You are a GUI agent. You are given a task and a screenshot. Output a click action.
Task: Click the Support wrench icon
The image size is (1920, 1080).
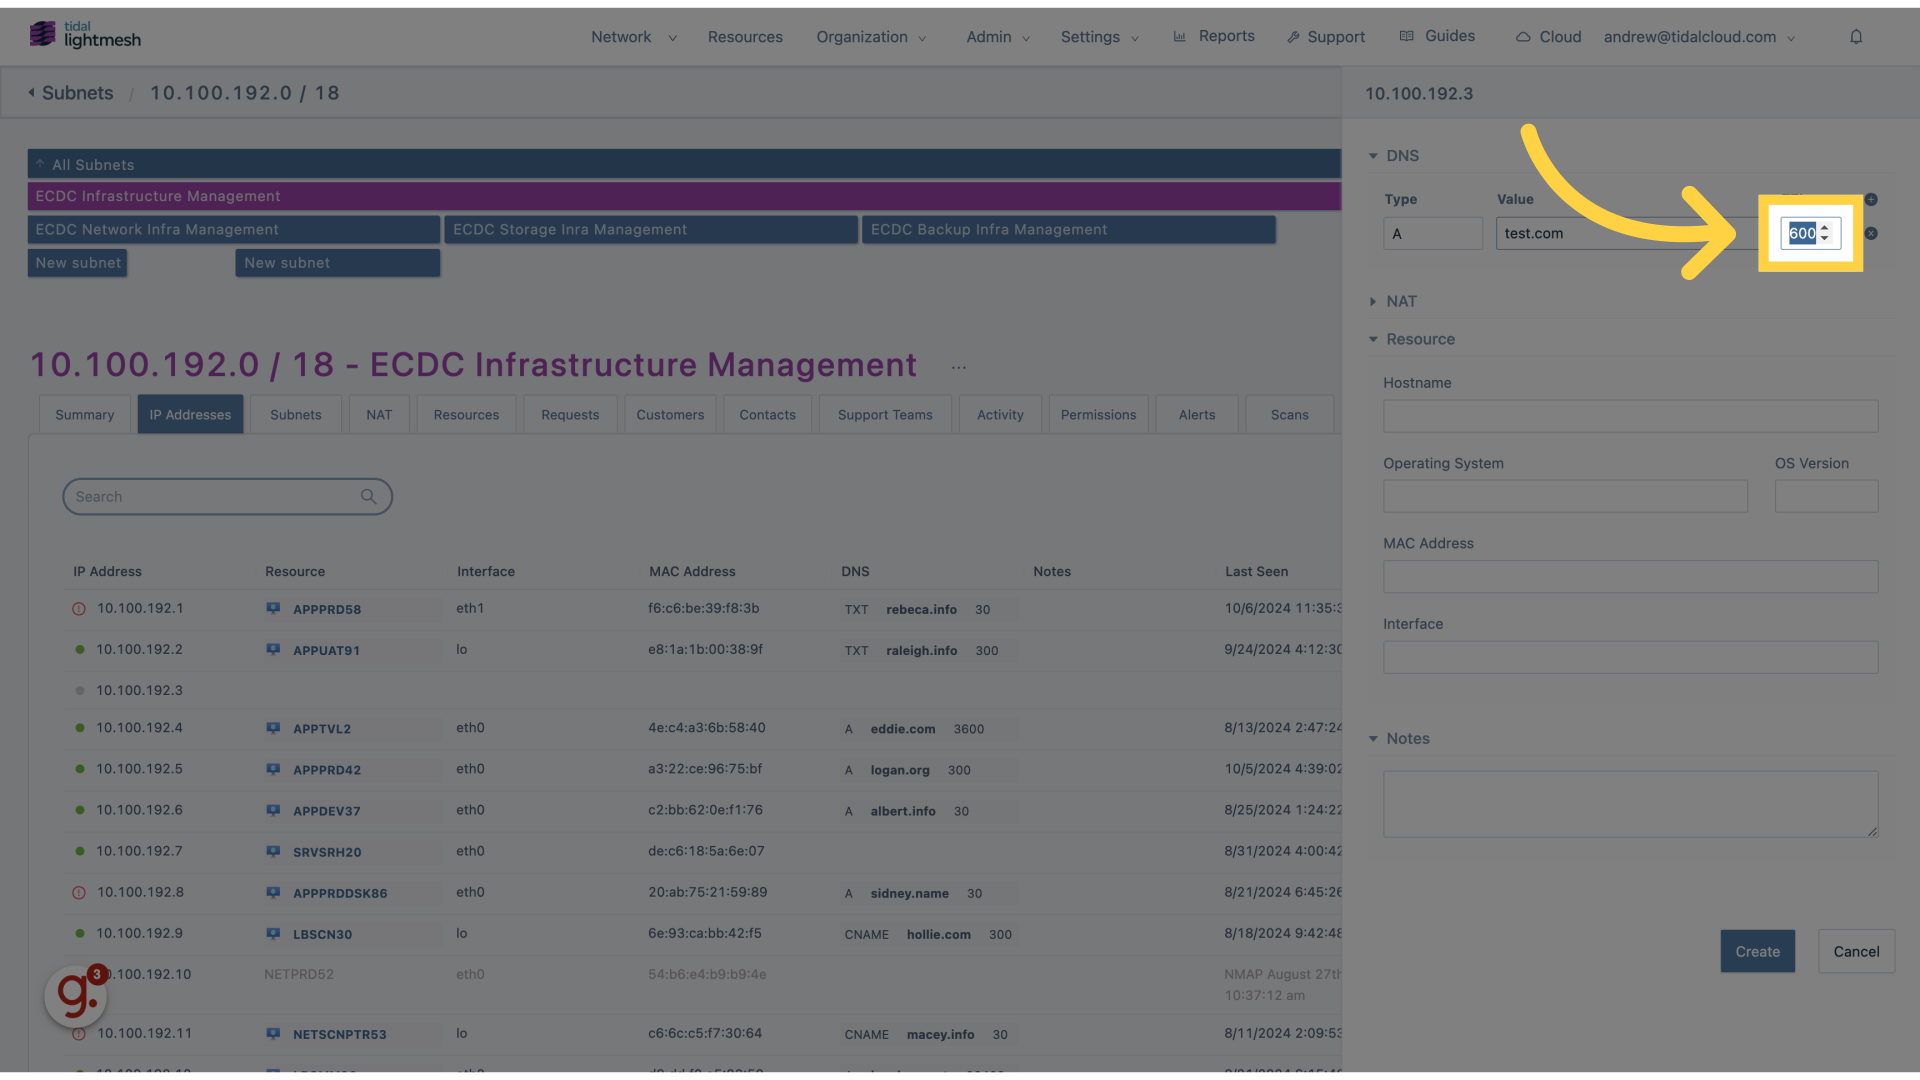1293,37
